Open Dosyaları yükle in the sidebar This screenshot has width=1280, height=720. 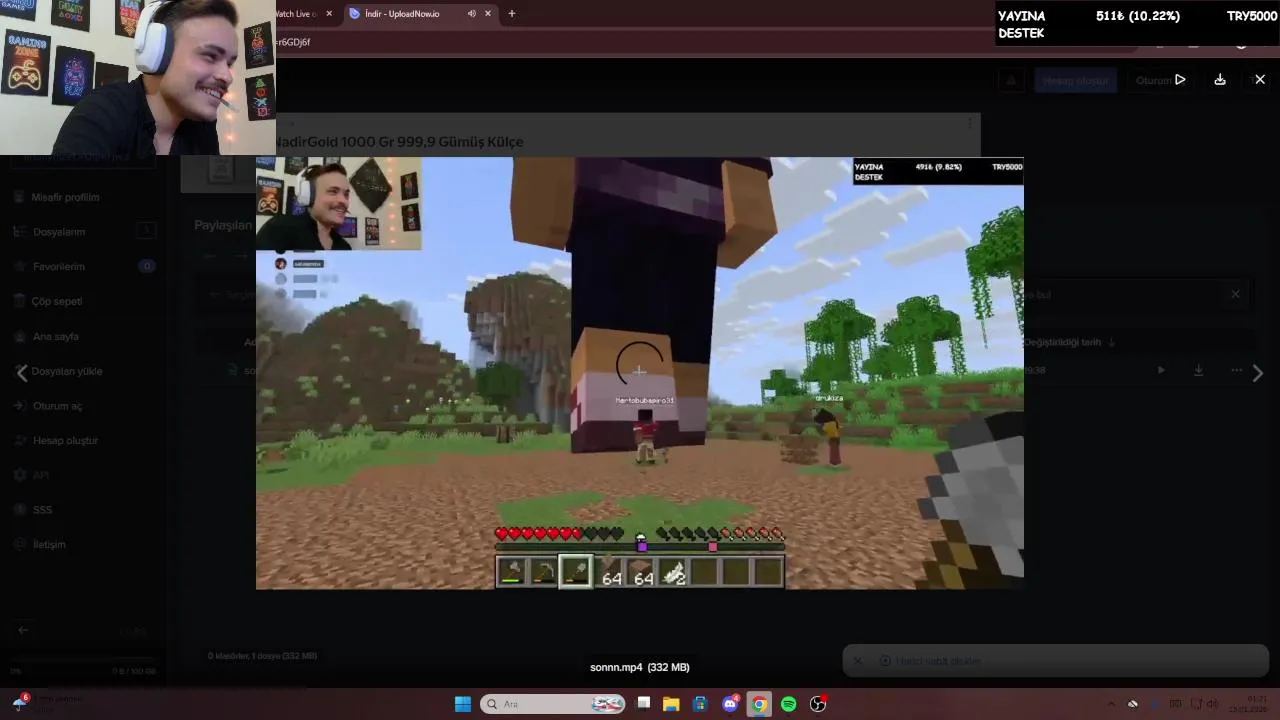[66, 371]
